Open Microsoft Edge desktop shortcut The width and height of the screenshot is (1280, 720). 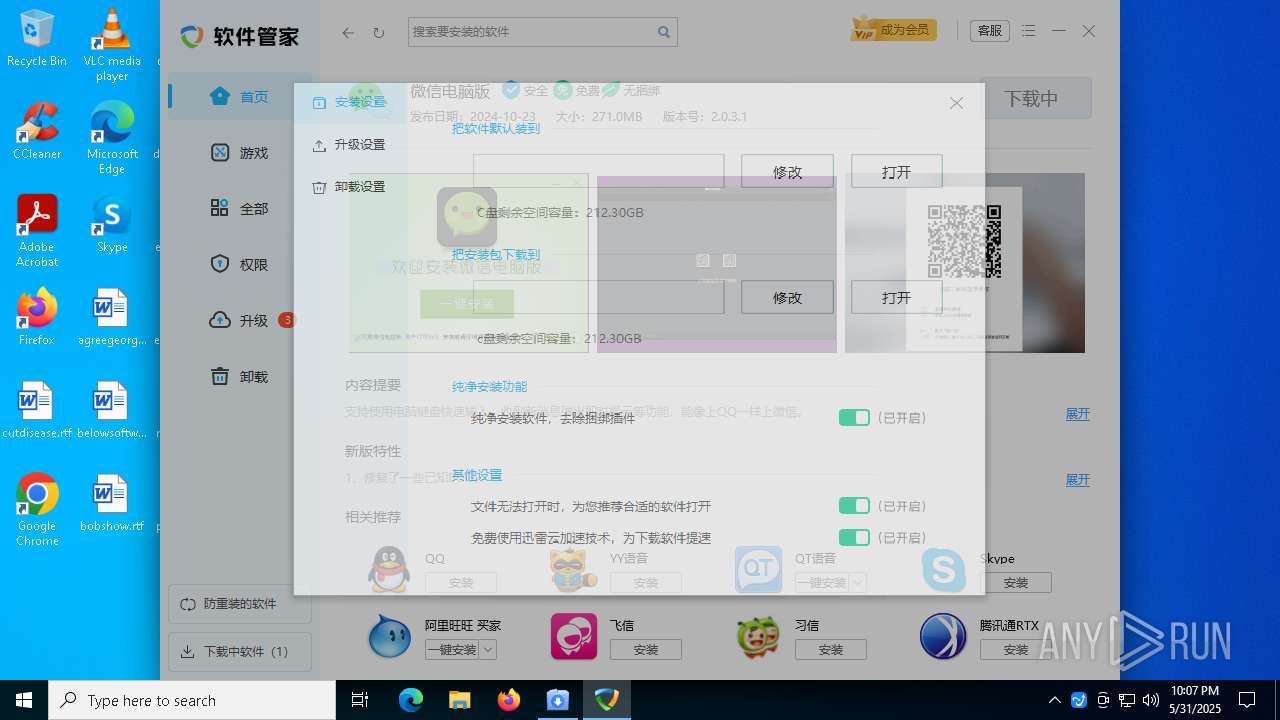(x=112, y=138)
